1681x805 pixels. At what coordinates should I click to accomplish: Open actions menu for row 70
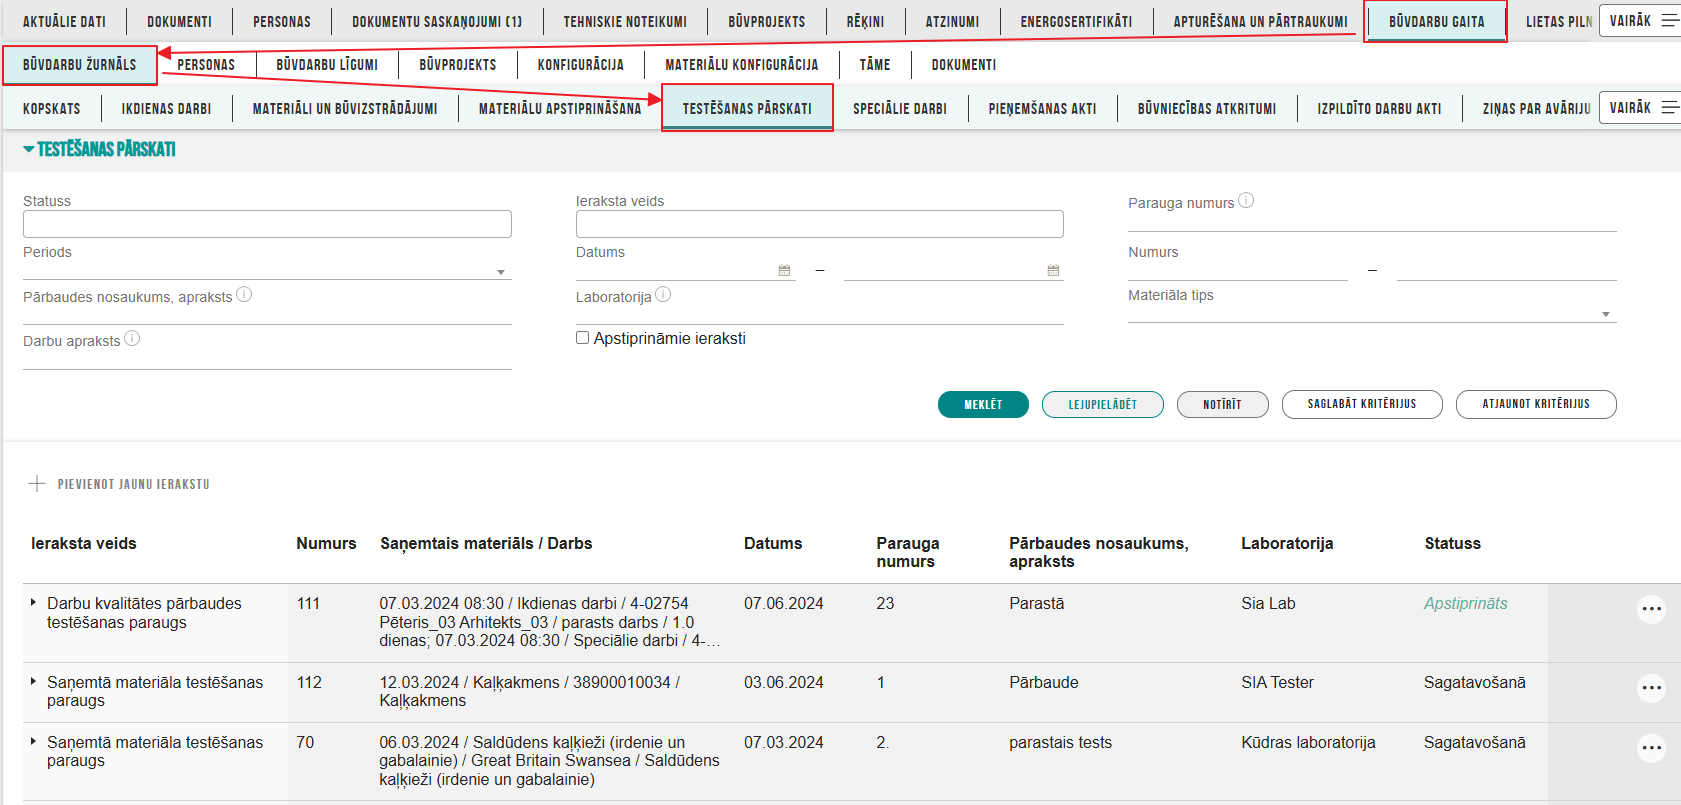[x=1651, y=748]
